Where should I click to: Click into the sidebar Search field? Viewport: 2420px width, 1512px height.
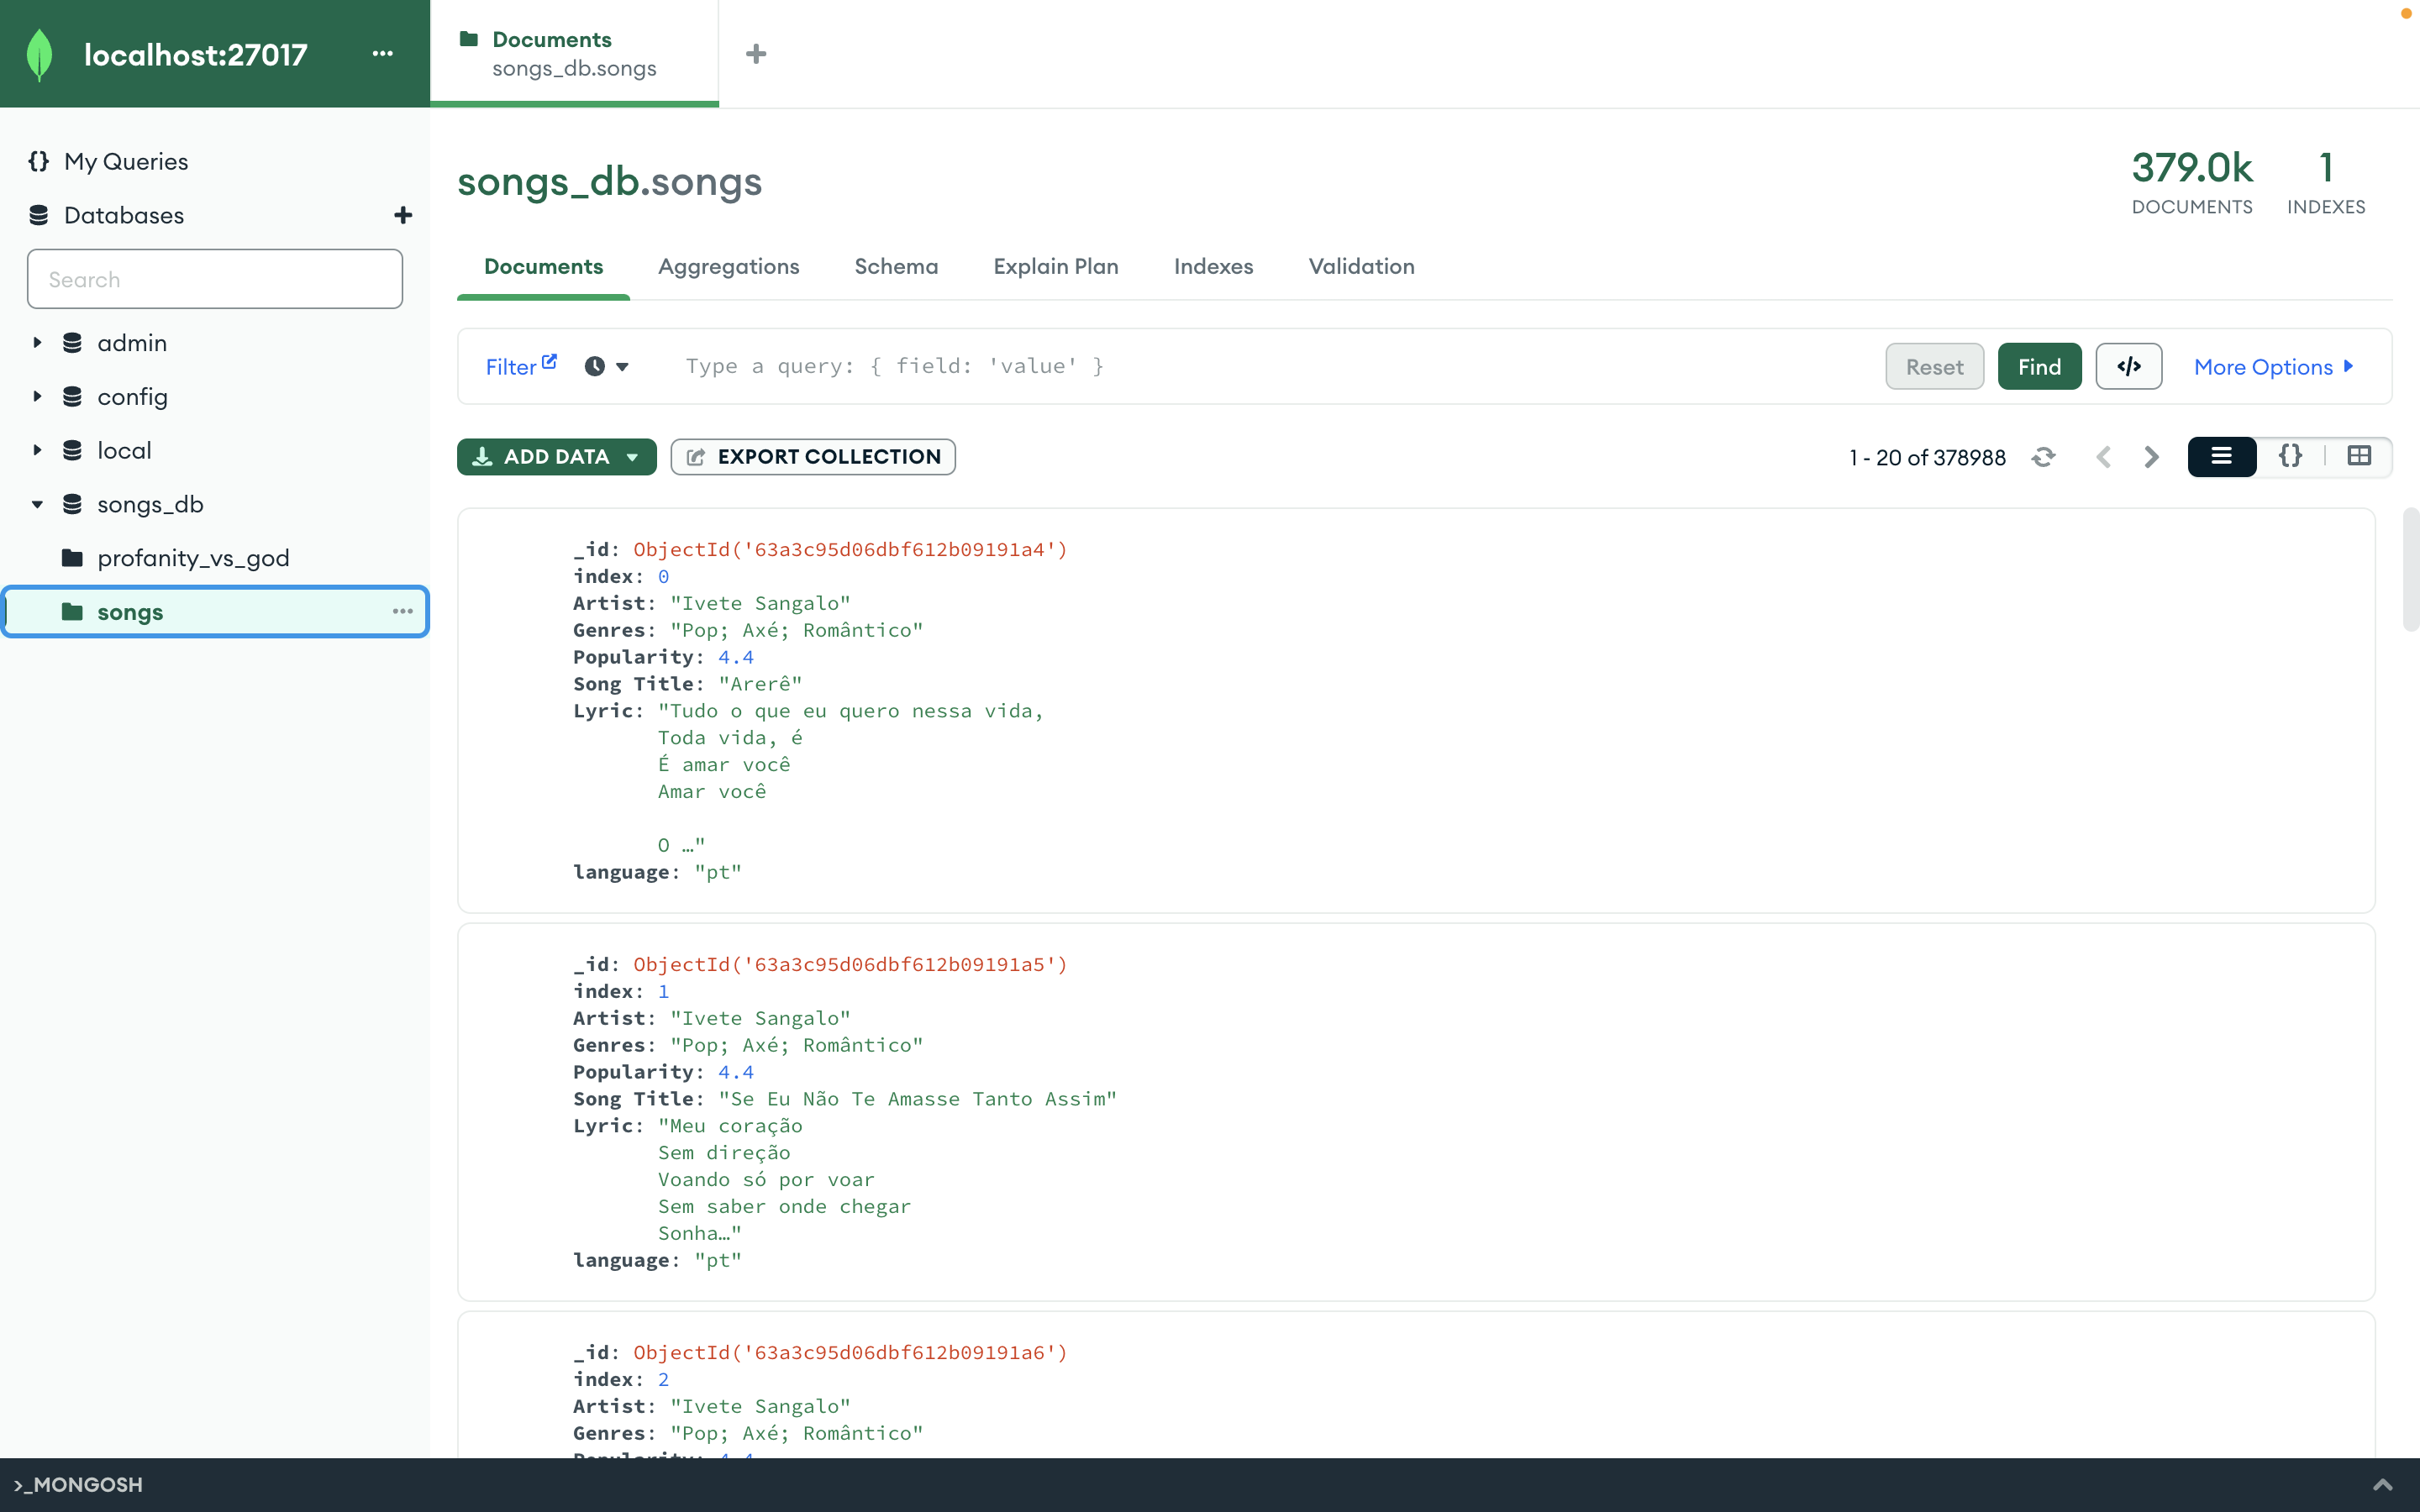214,278
